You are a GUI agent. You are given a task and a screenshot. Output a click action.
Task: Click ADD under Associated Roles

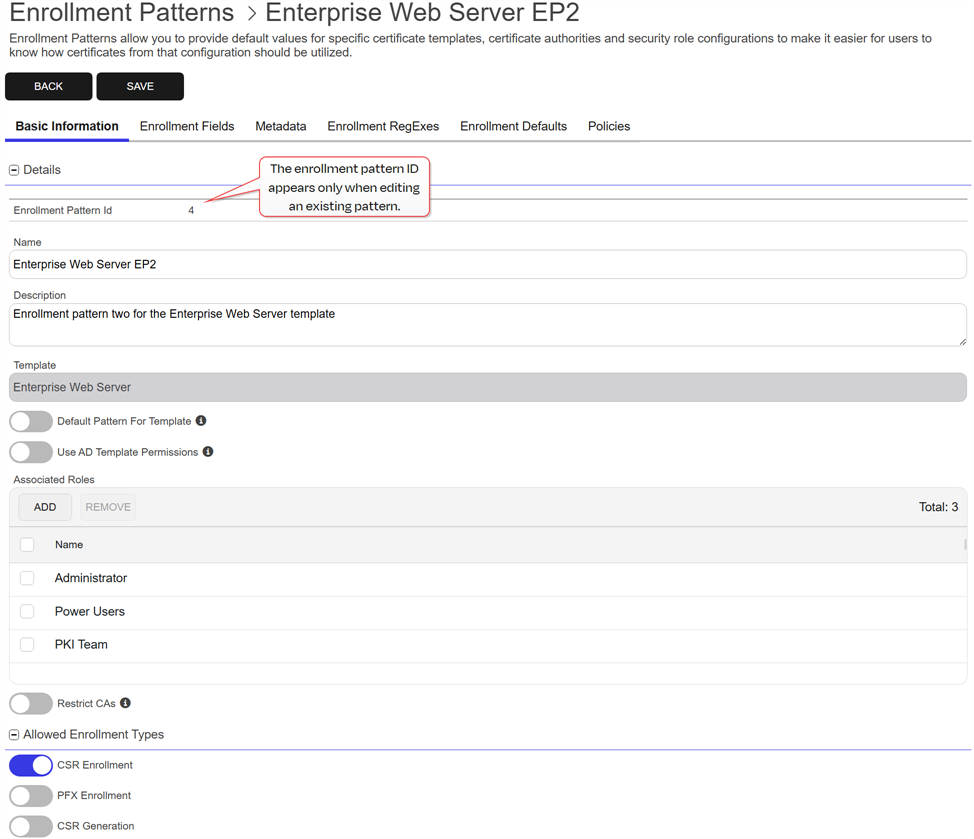point(45,507)
